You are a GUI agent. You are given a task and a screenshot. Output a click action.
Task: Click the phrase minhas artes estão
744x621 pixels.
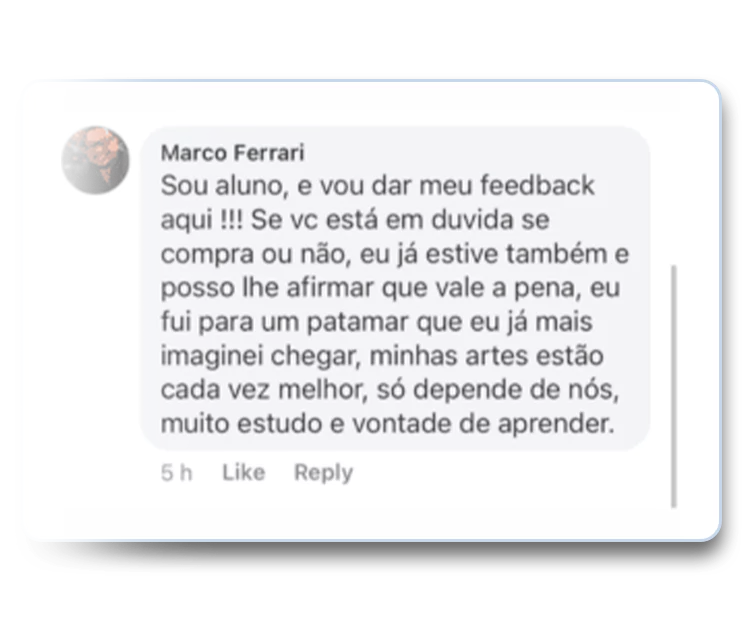coord(486,356)
